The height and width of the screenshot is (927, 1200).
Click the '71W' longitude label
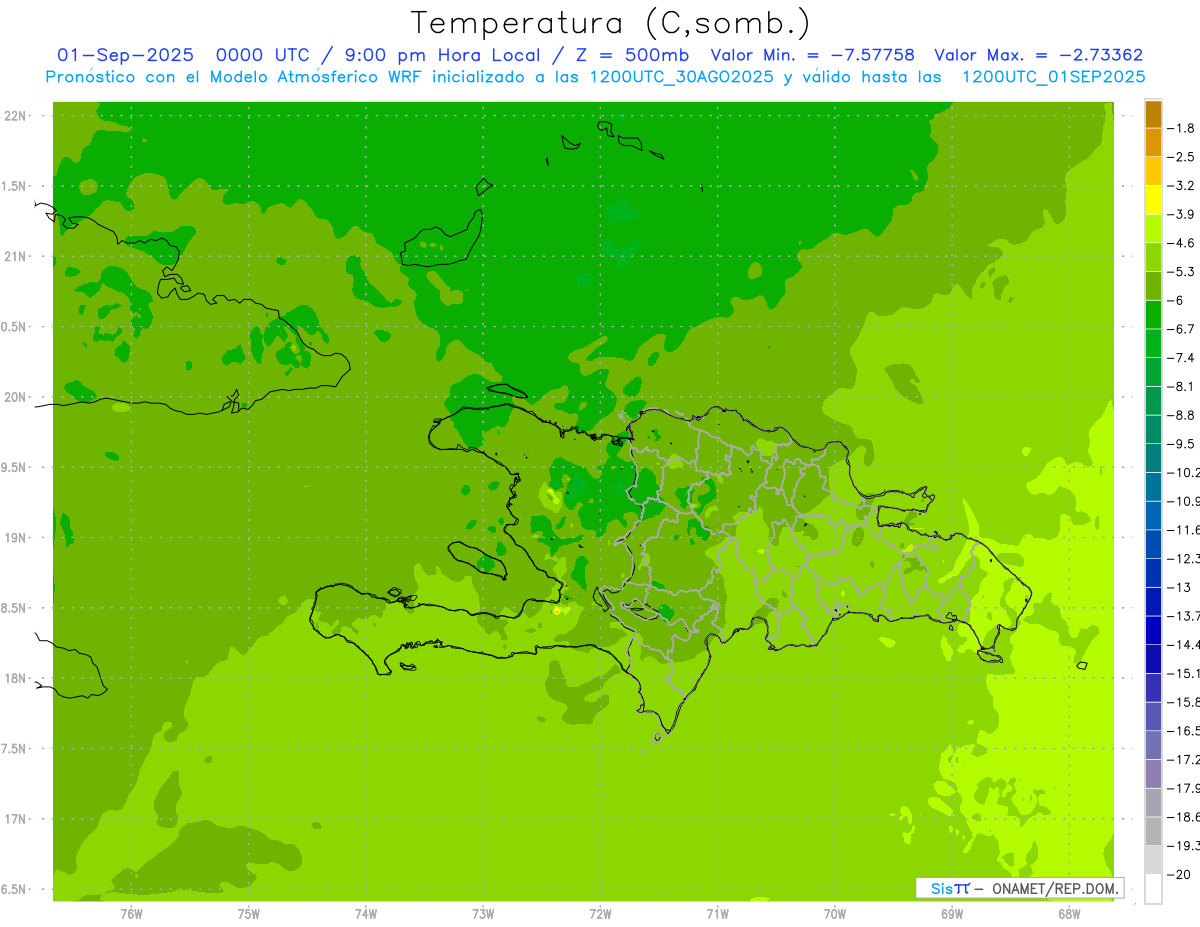(717, 915)
